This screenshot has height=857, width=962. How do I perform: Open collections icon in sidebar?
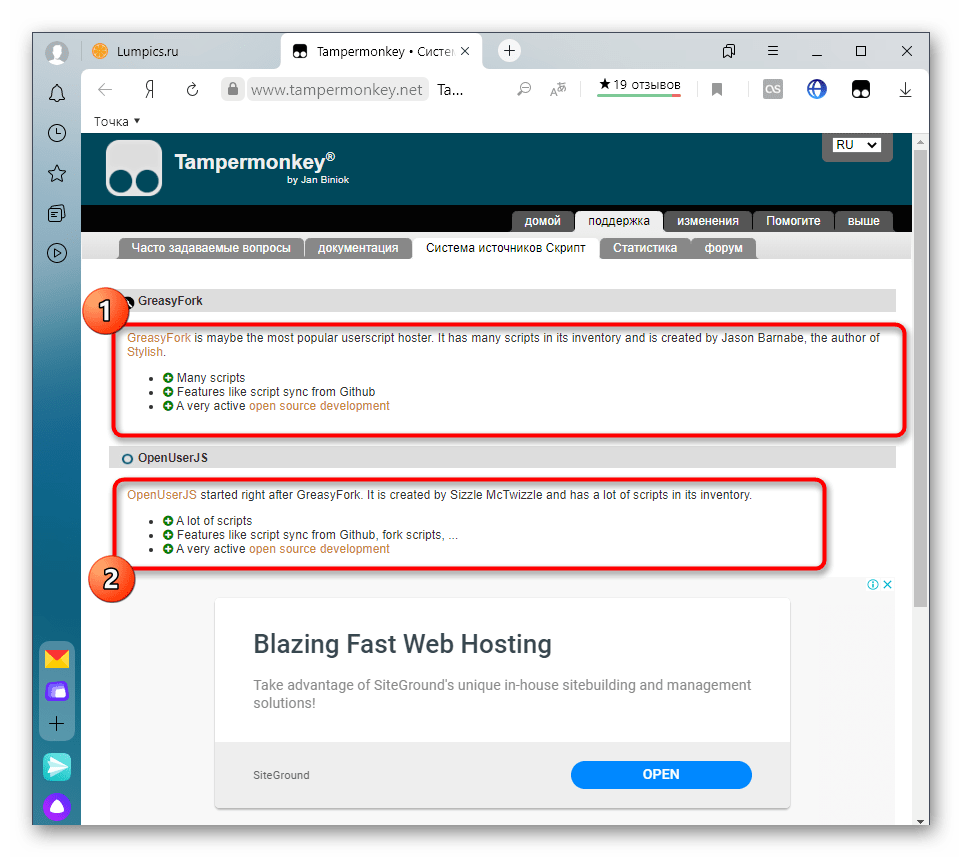(57, 213)
